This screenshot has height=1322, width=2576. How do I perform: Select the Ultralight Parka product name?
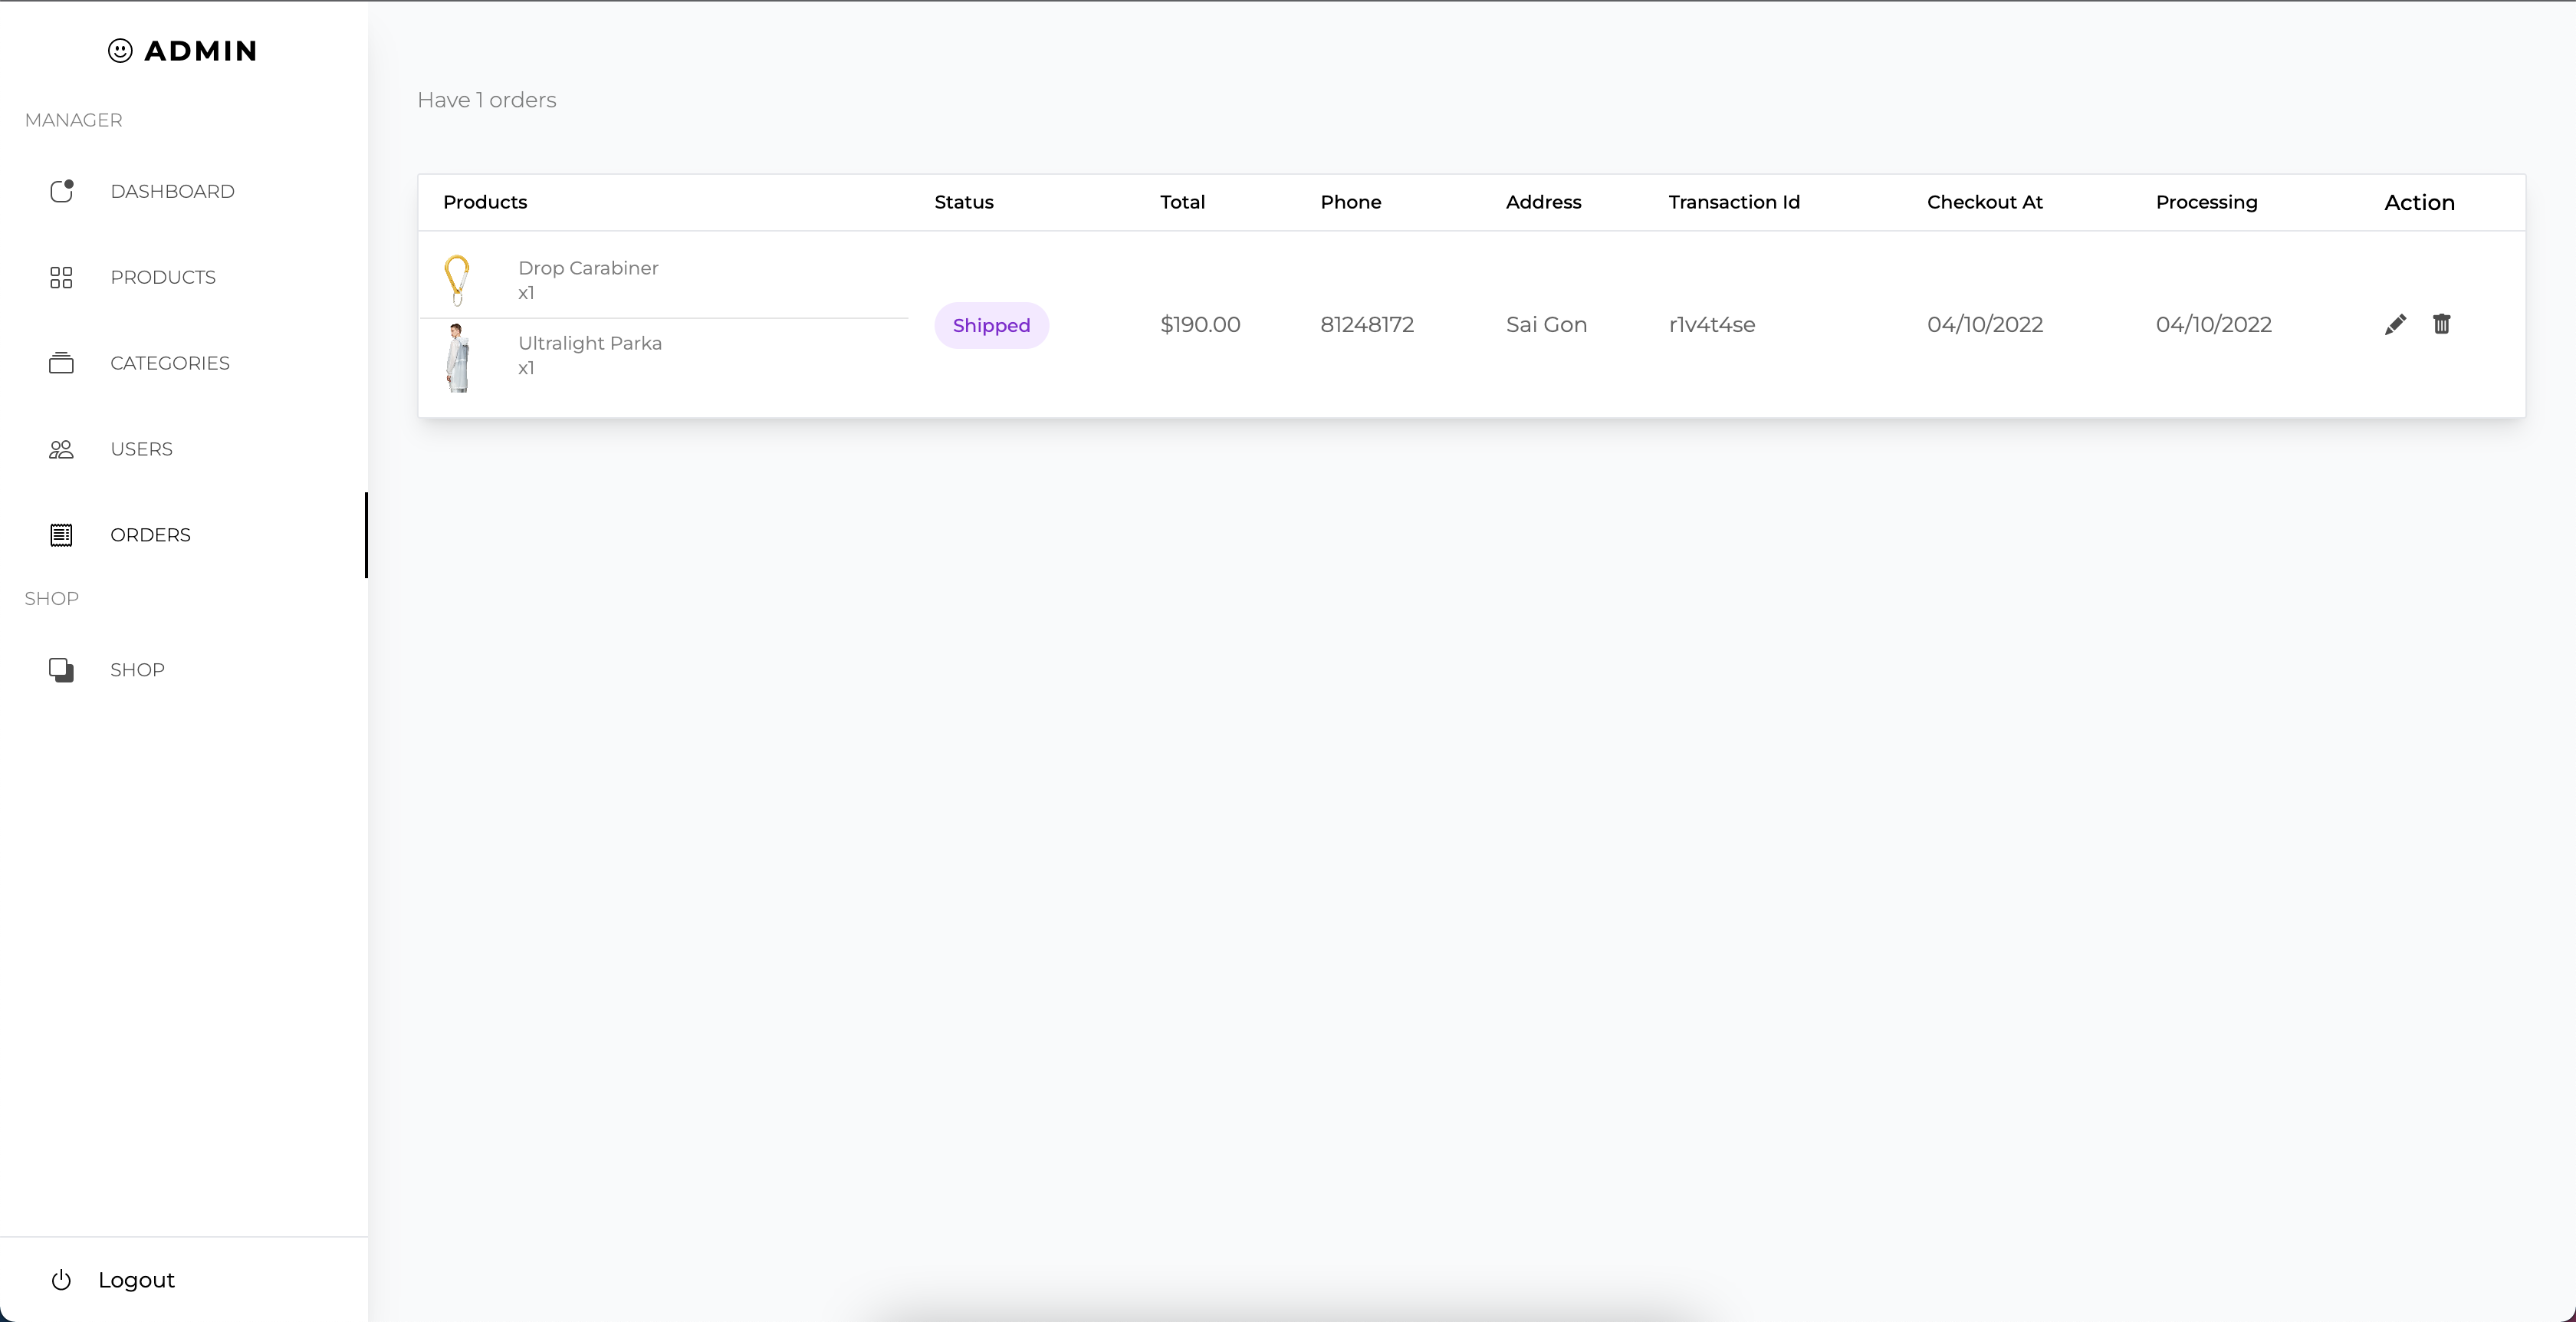point(590,343)
